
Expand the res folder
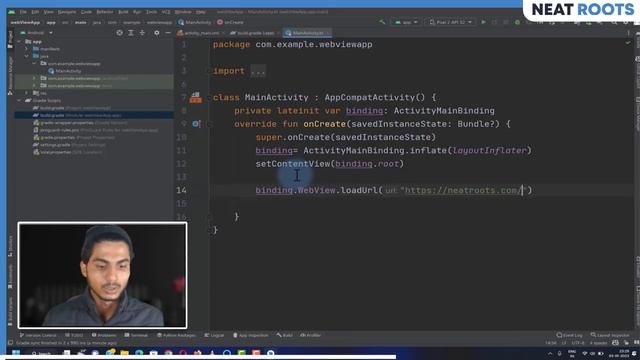(x=27, y=93)
